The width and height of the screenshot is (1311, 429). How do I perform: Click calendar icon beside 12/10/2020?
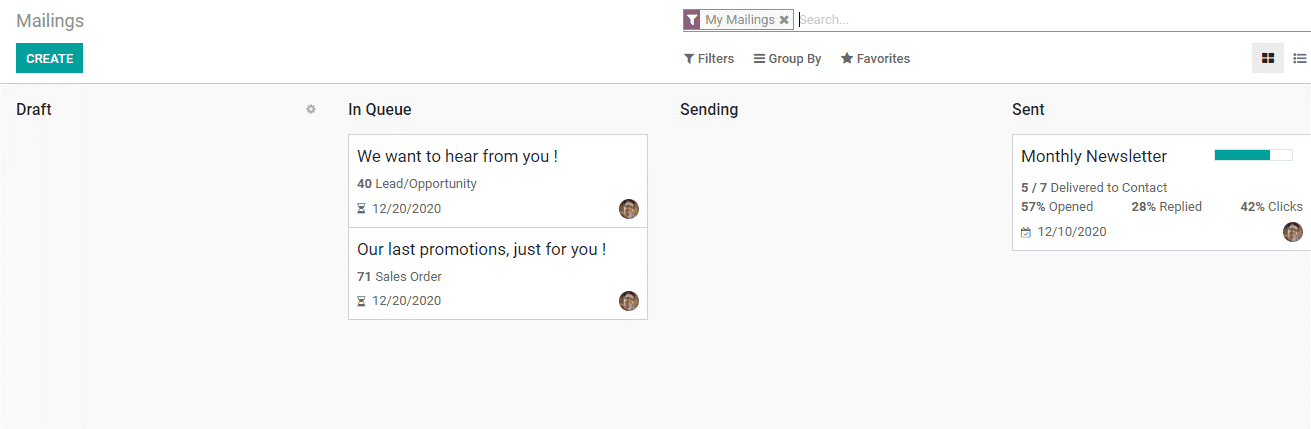pos(1026,232)
